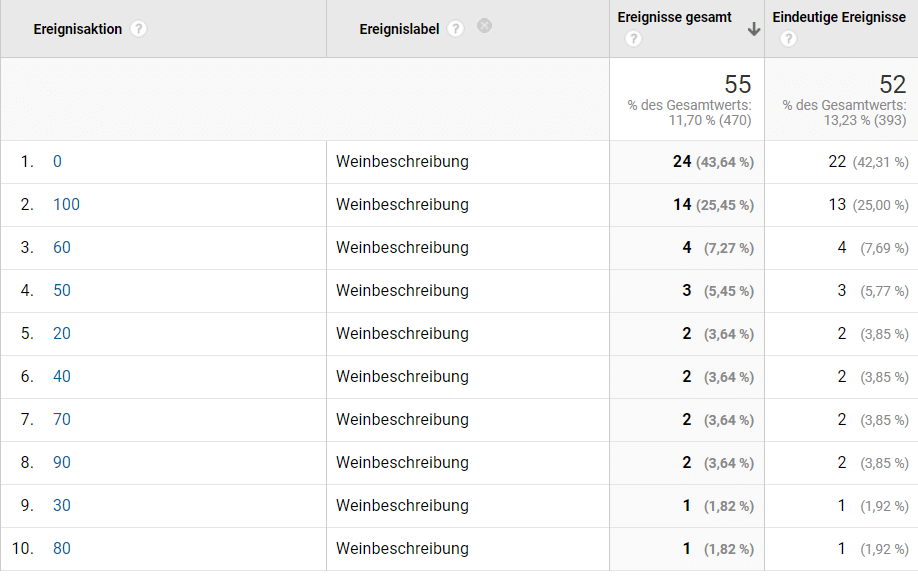This screenshot has width=918, height=580.
Task: Open event action 70 link
Action: tap(62, 419)
